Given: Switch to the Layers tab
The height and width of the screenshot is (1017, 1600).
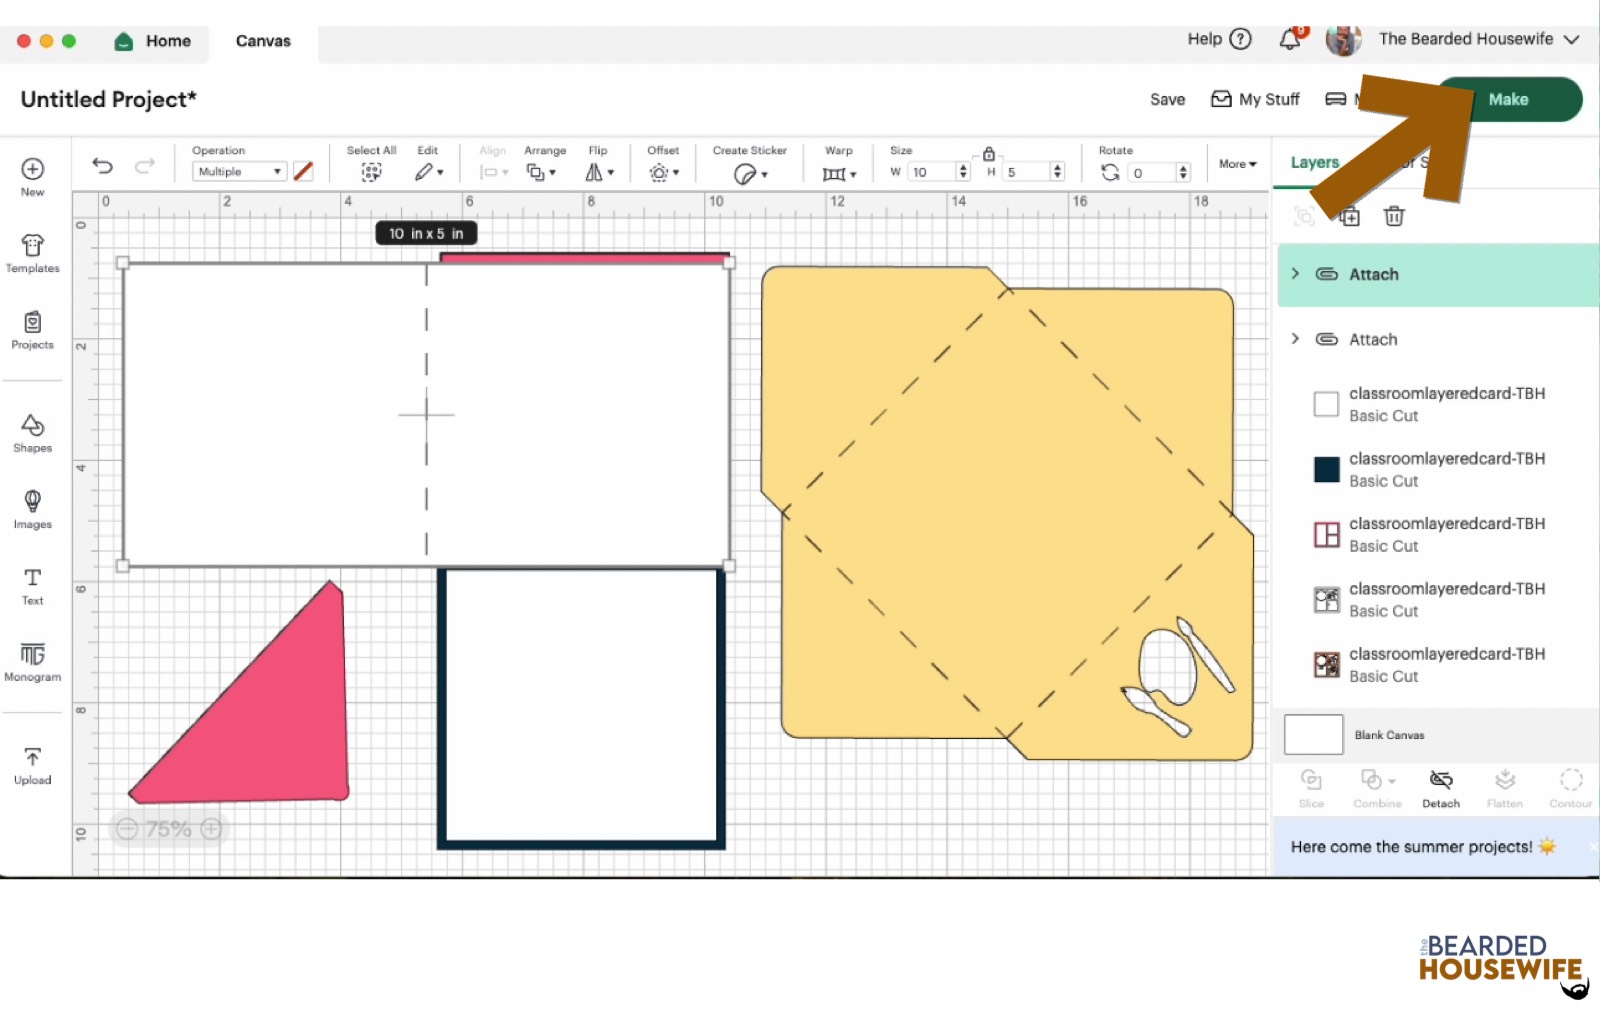Looking at the screenshot, I should point(1313,163).
